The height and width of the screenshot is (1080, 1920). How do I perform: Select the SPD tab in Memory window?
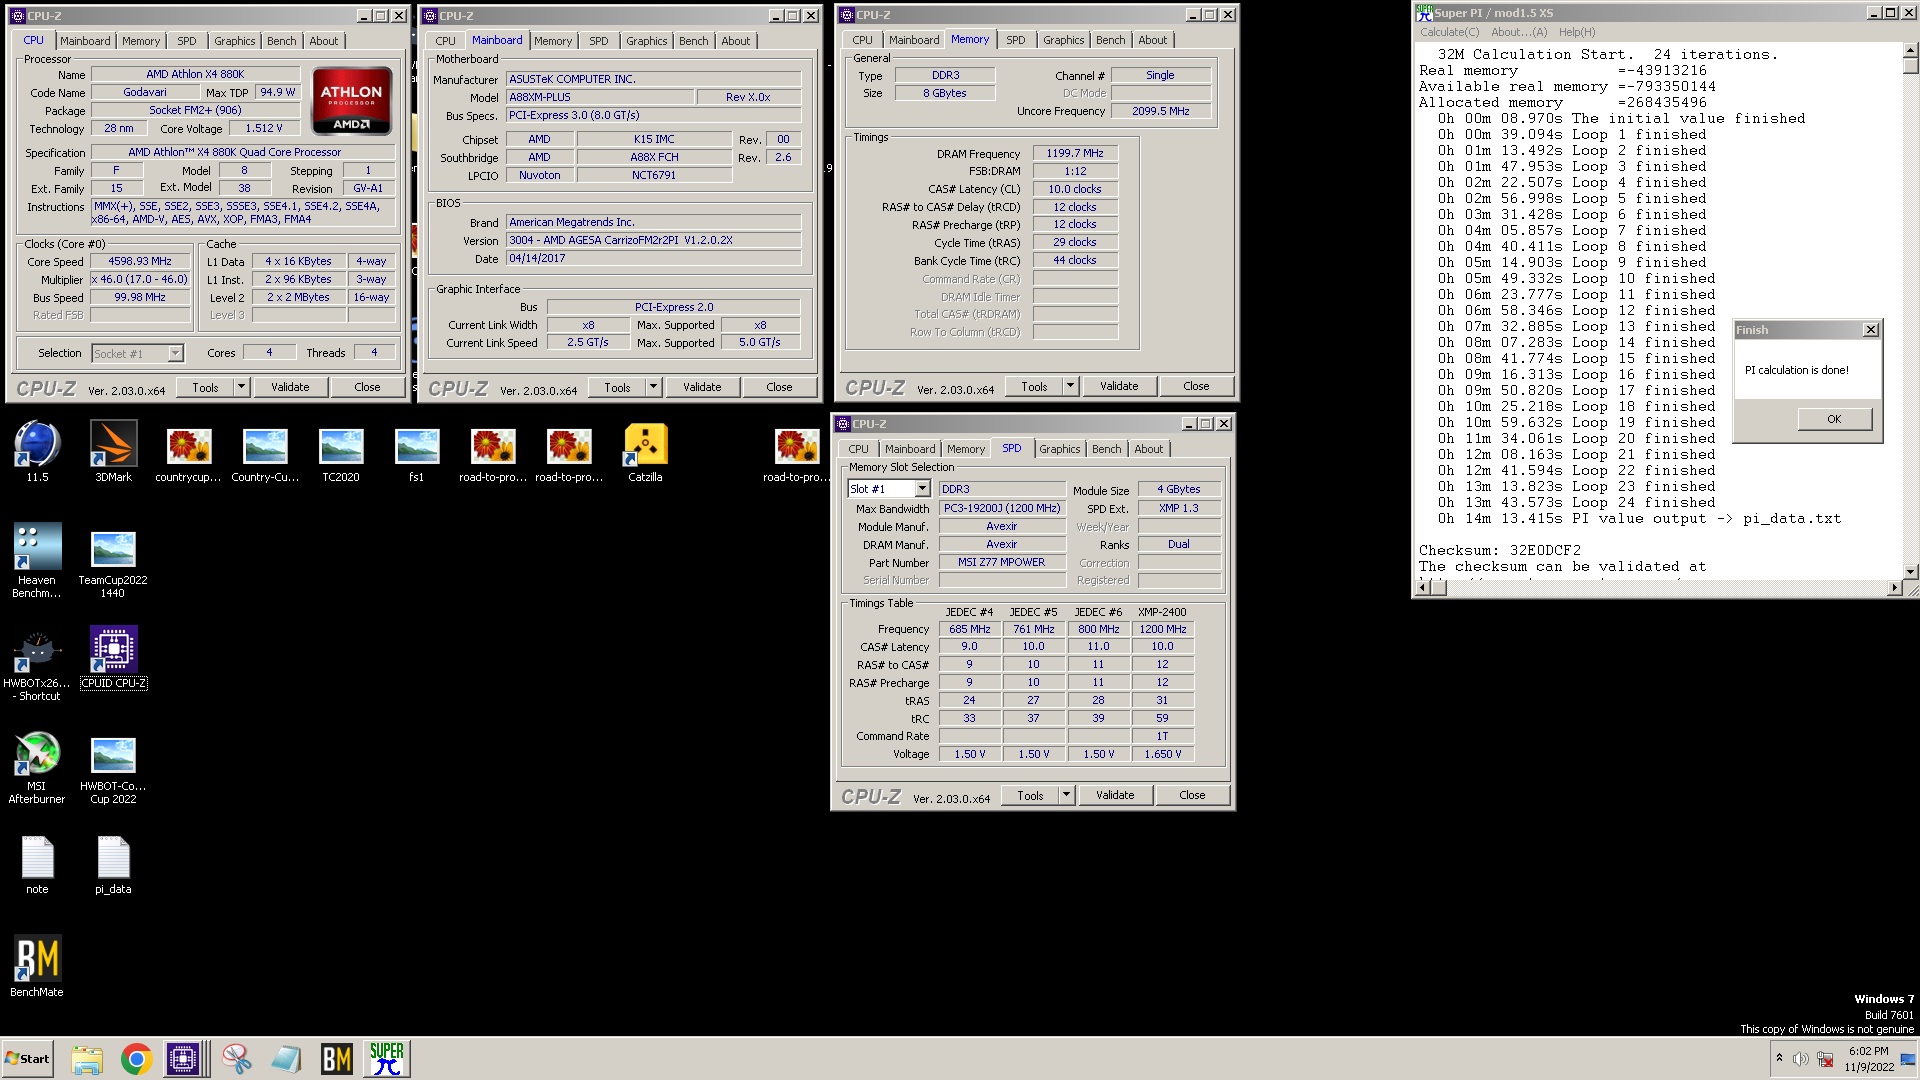(1015, 40)
